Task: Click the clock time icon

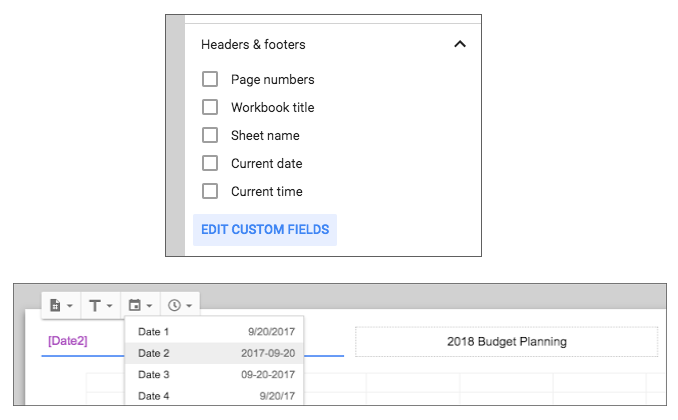Action: coord(174,305)
